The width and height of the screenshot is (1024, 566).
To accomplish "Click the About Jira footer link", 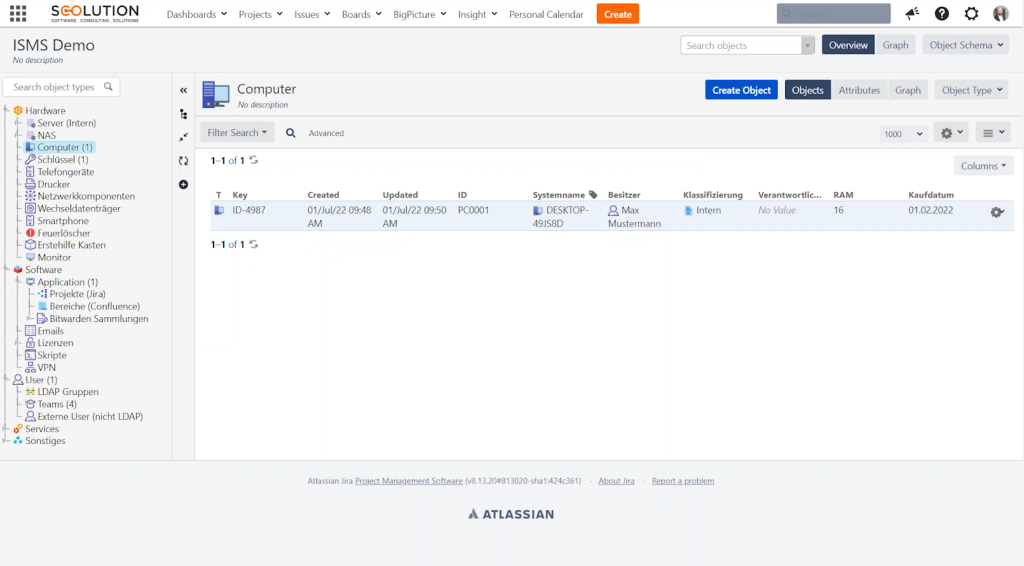I will [x=616, y=481].
